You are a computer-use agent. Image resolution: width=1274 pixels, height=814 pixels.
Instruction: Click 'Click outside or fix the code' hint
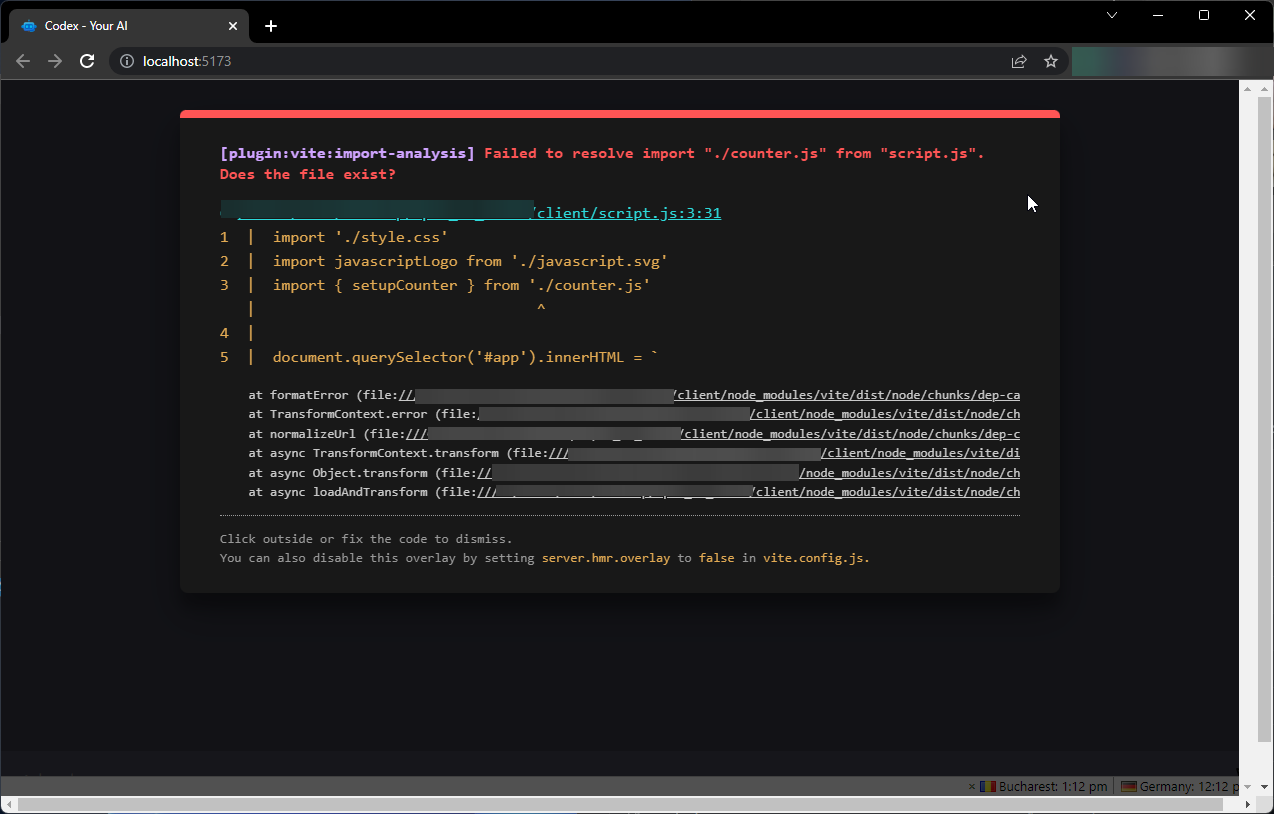click(366, 539)
